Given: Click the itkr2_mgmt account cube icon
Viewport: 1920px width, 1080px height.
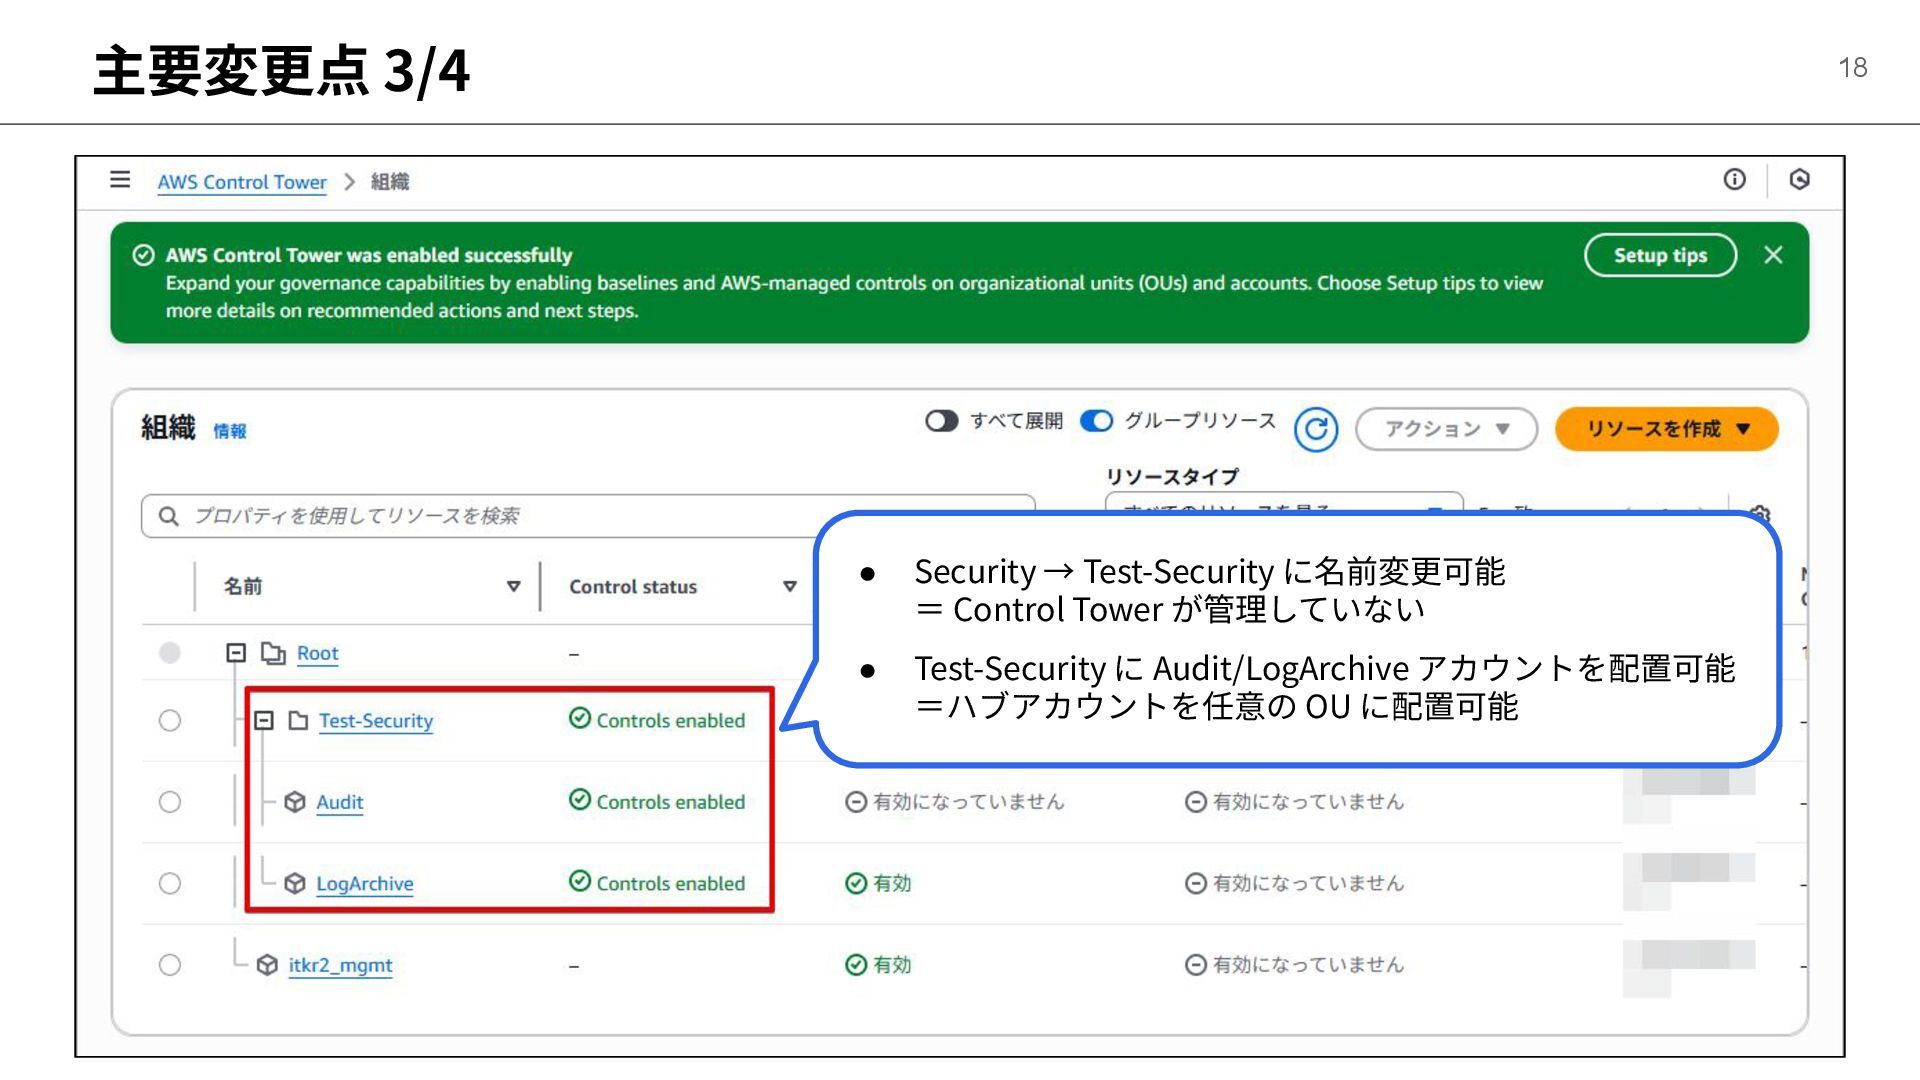Looking at the screenshot, I should coord(267,965).
